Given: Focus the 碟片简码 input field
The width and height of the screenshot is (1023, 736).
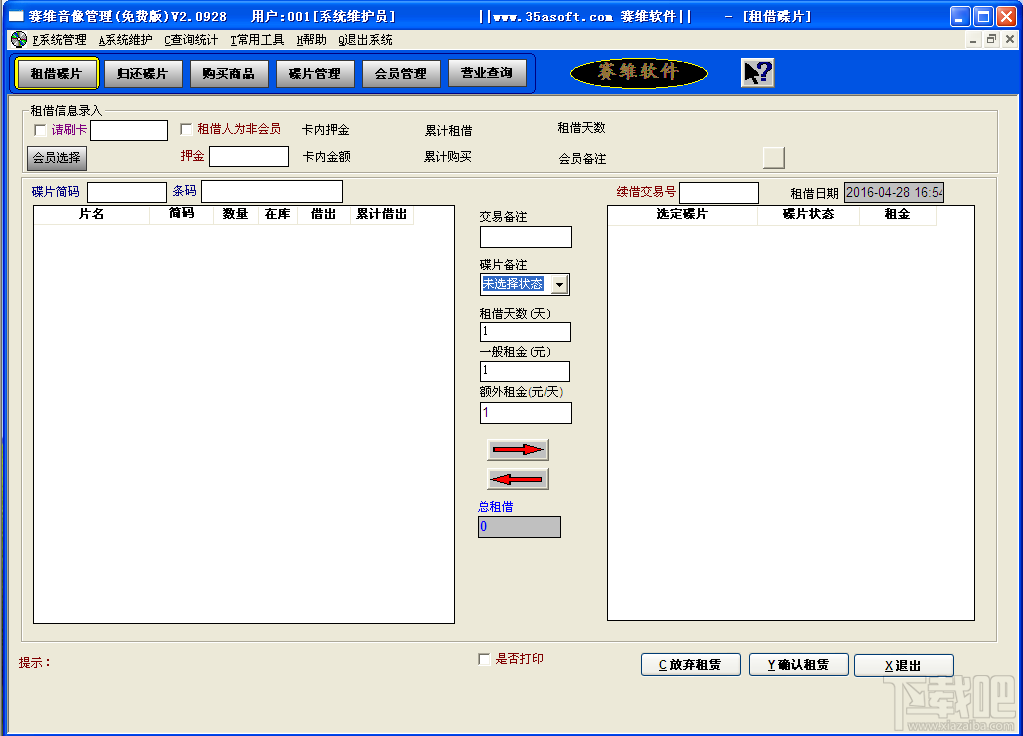Looking at the screenshot, I should 127,192.
